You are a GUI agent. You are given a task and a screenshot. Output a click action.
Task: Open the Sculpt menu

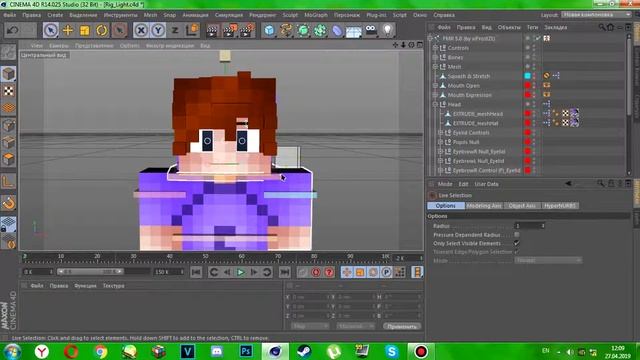[290, 15]
